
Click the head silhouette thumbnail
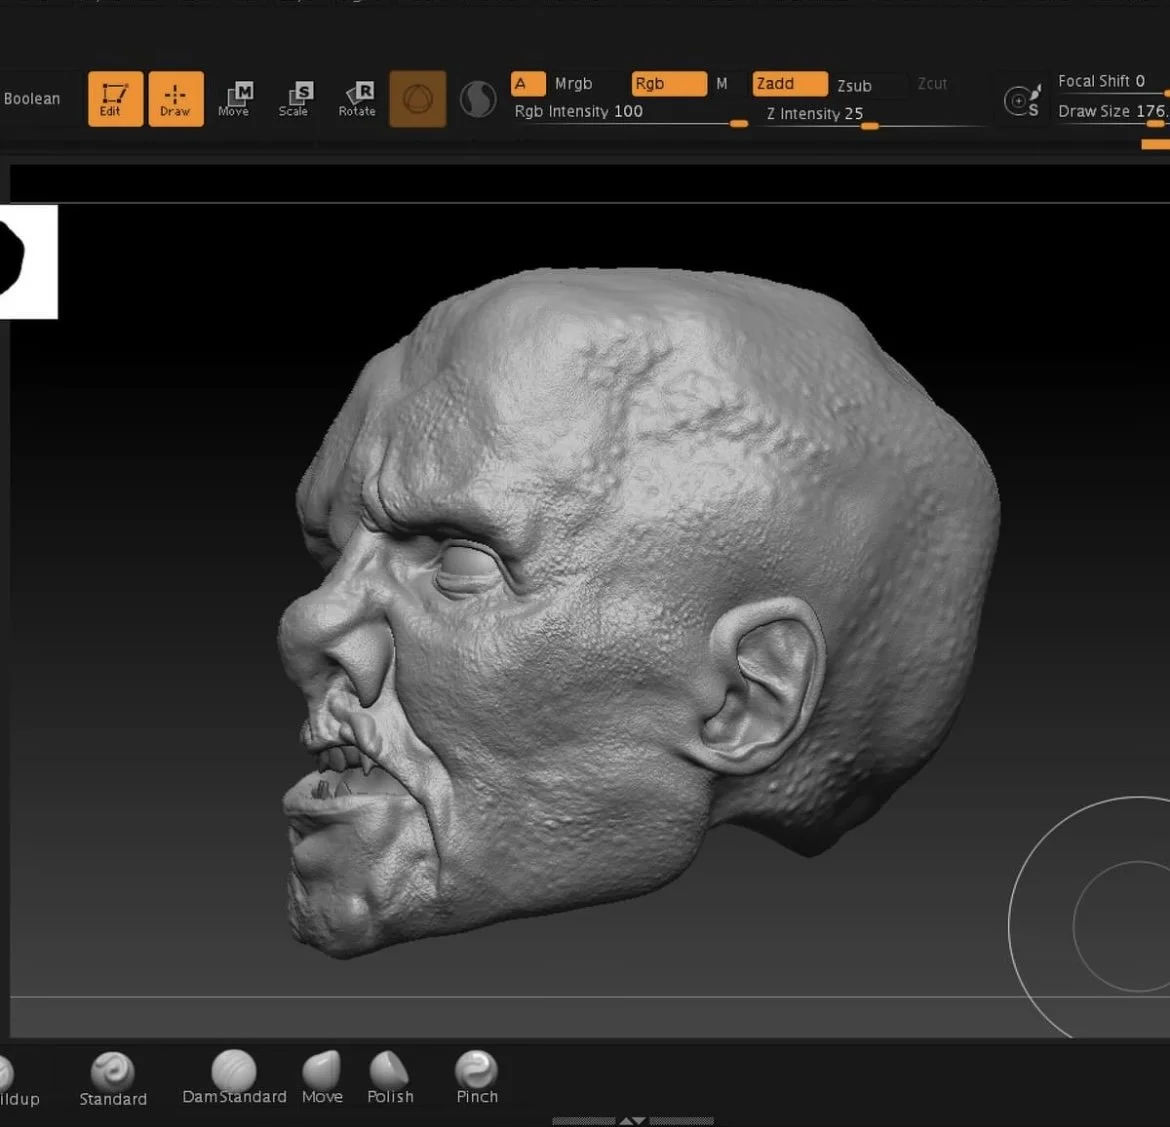tap(28, 262)
